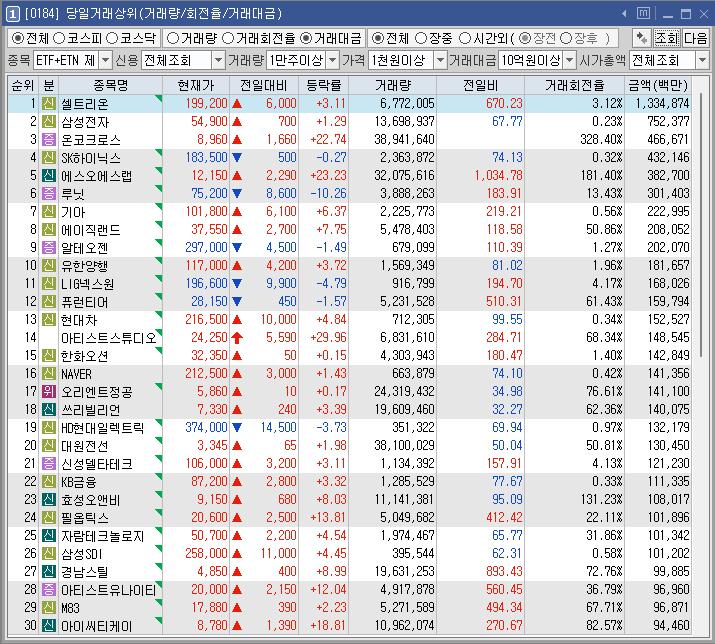The image size is (715, 644).
Task: Select the NAVER stock name
Action: [77, 374]
